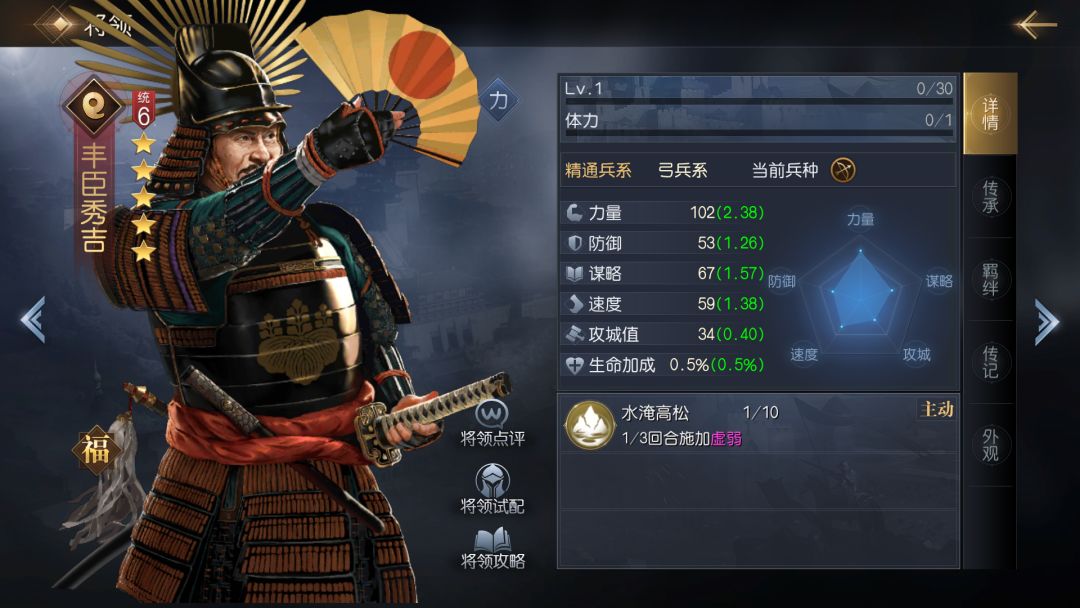The image size is (1080, 608).
Task: Open 将领攻略 book icon
Action: coord(492,540)
